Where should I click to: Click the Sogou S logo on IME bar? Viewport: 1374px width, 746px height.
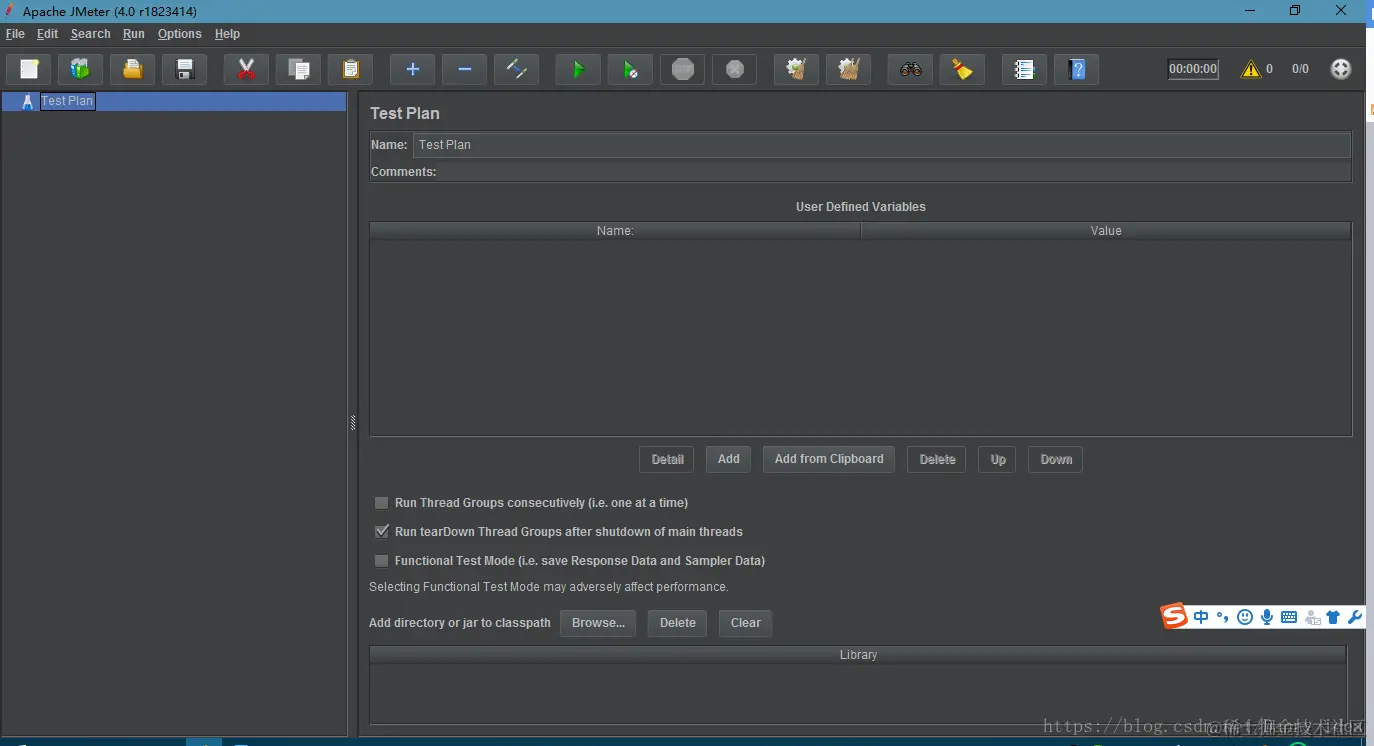click(x=1174, y=616)
